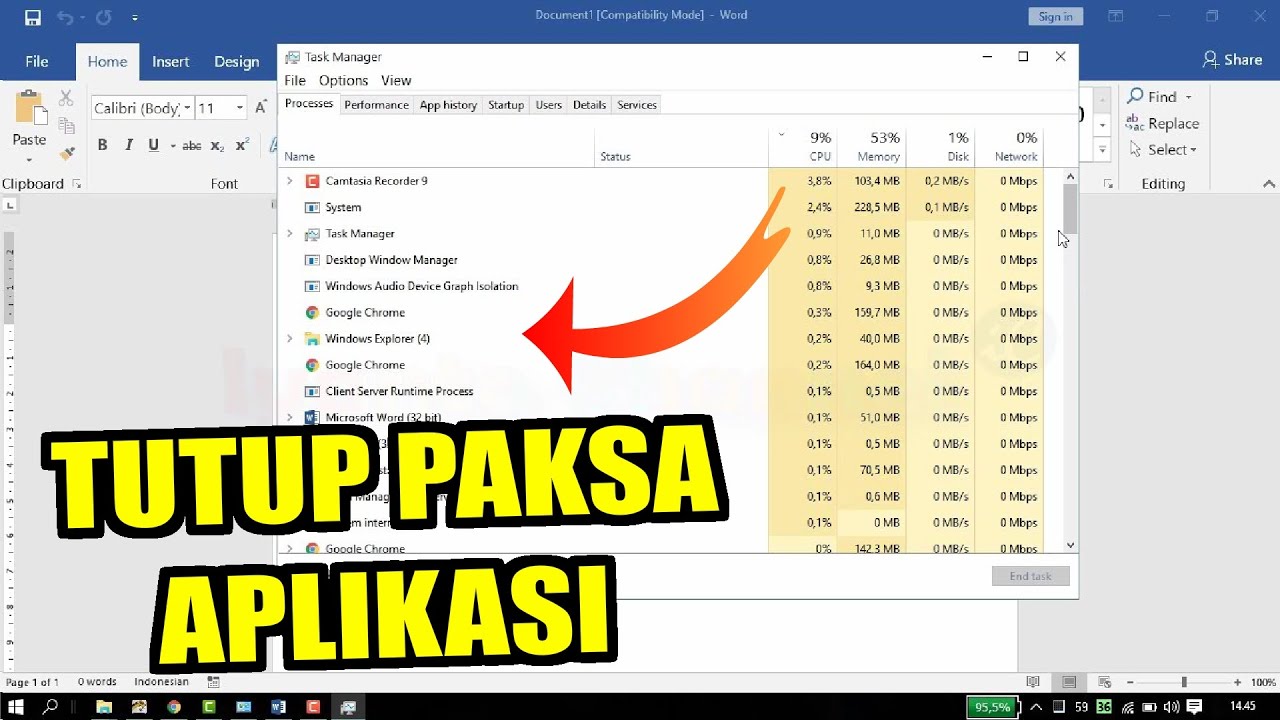This screenshot has width=1280, height=720.
Task: Switch to Word's Insert ribbon tab
Action: [171, 61]
